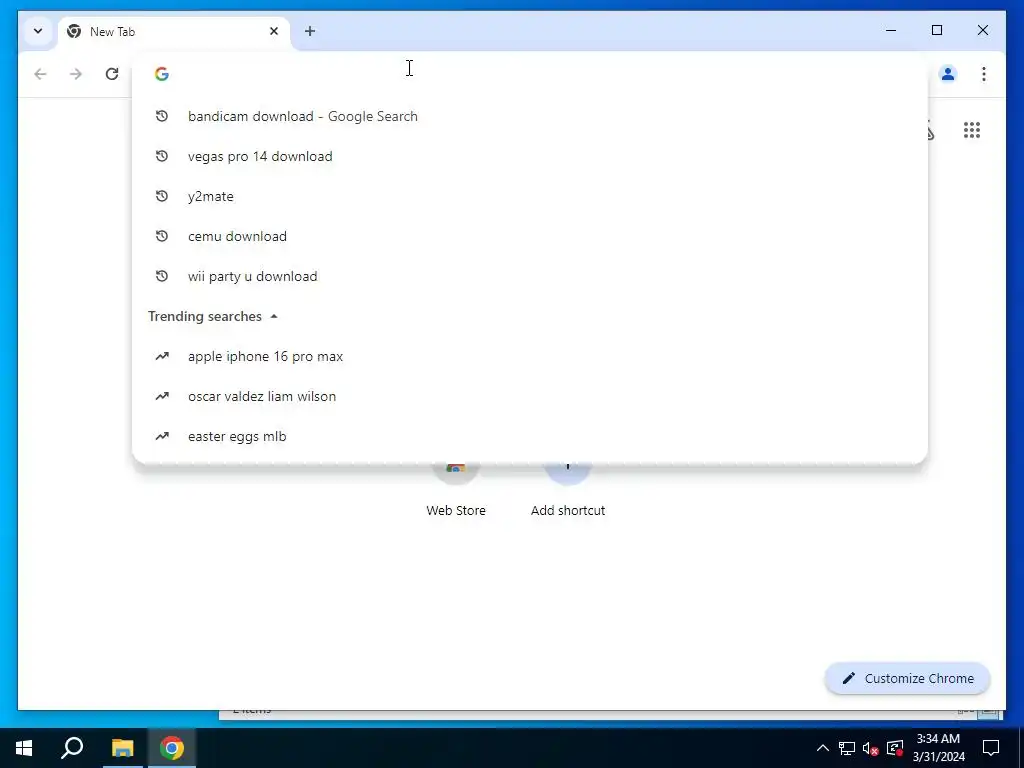Select the cemu download suggestion

pyautogui.click(x=530, y=236)
